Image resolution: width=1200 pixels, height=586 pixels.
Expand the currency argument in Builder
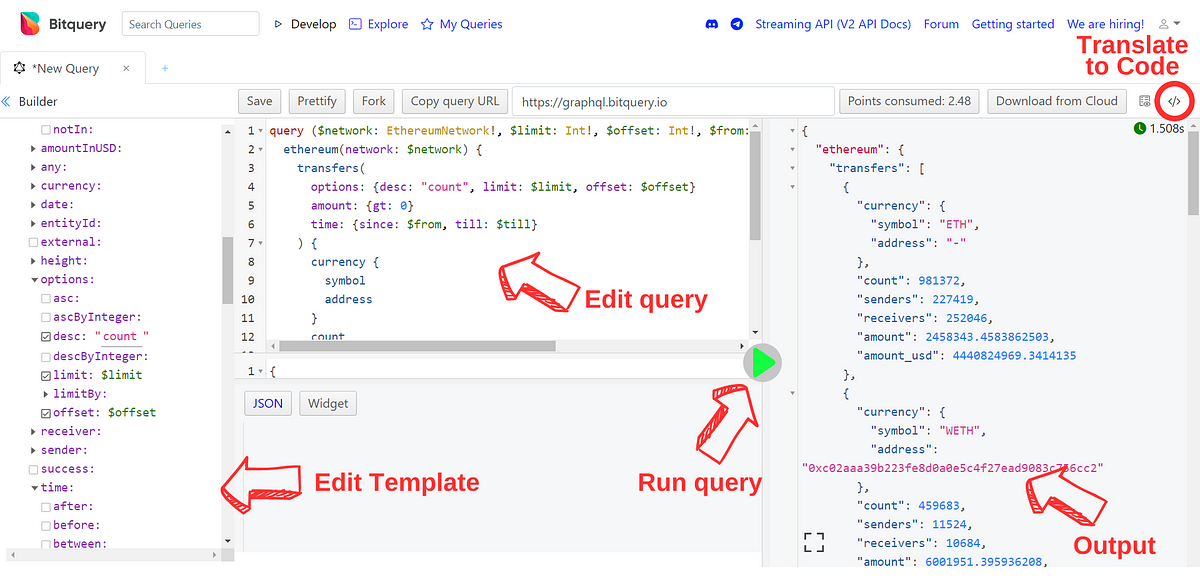[33, 186]
